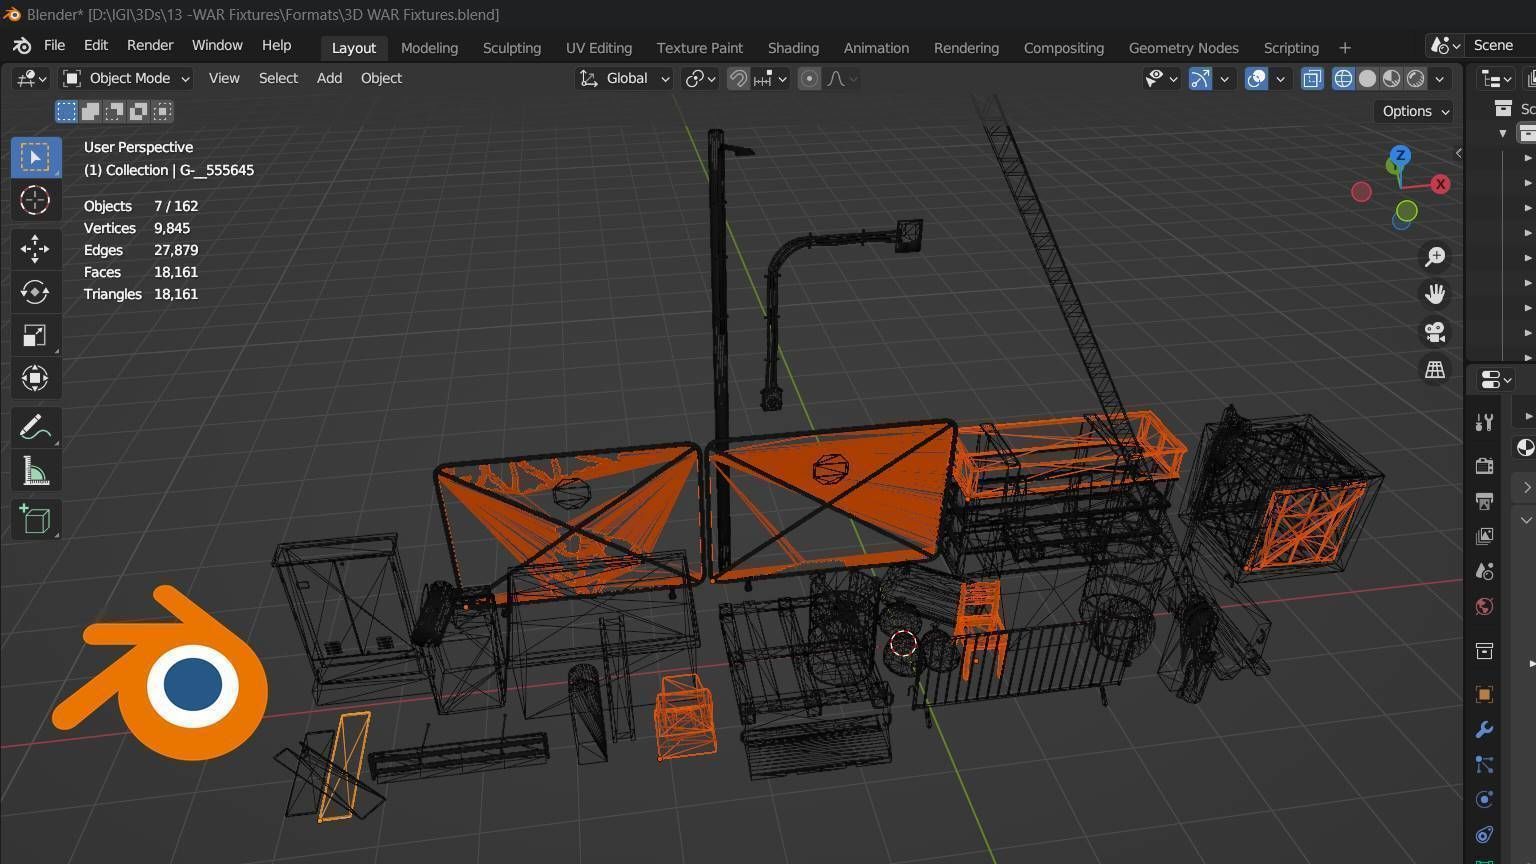The height and width of the screenshot is (864, 1536).
Task: Switch to the UV Editing workspace tab
Action: point(599,48)
